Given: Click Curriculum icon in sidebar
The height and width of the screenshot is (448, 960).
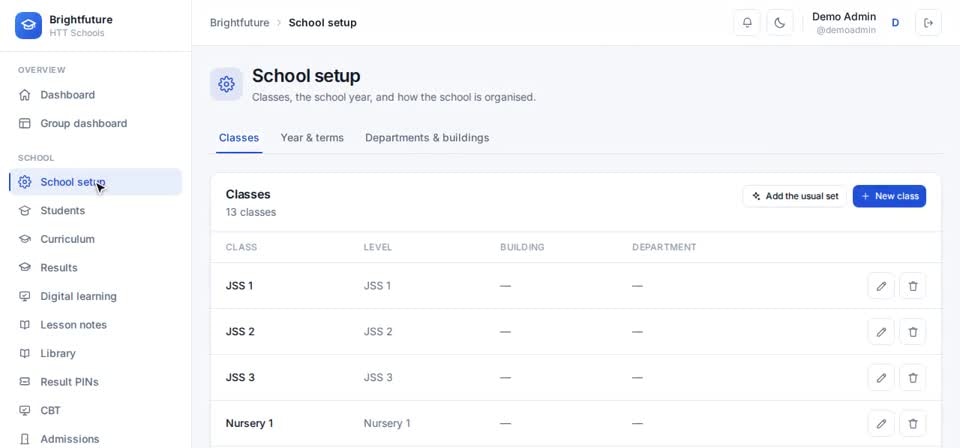Looking at the screenshot, I should click(24, 239).
